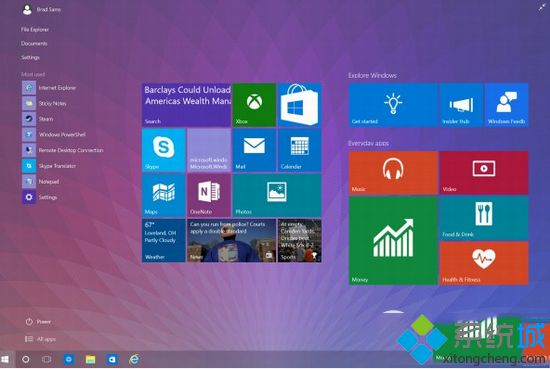Click the Brad Sams user account

[42, 9]
